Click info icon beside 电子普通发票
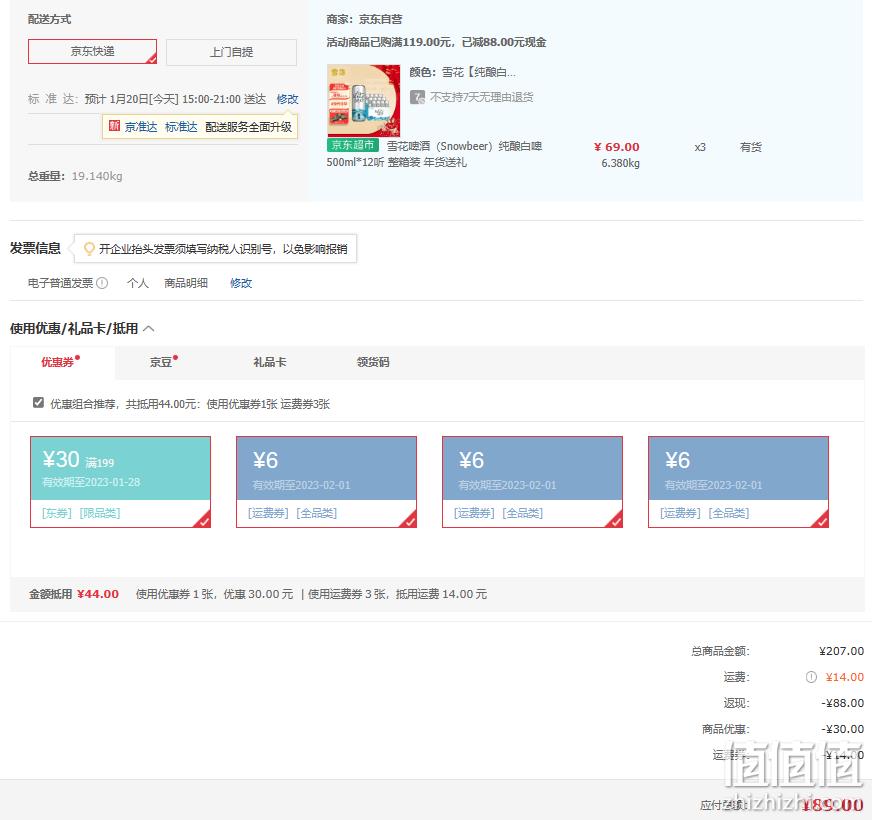Screen dimensions: 872x820 [102, 283]
